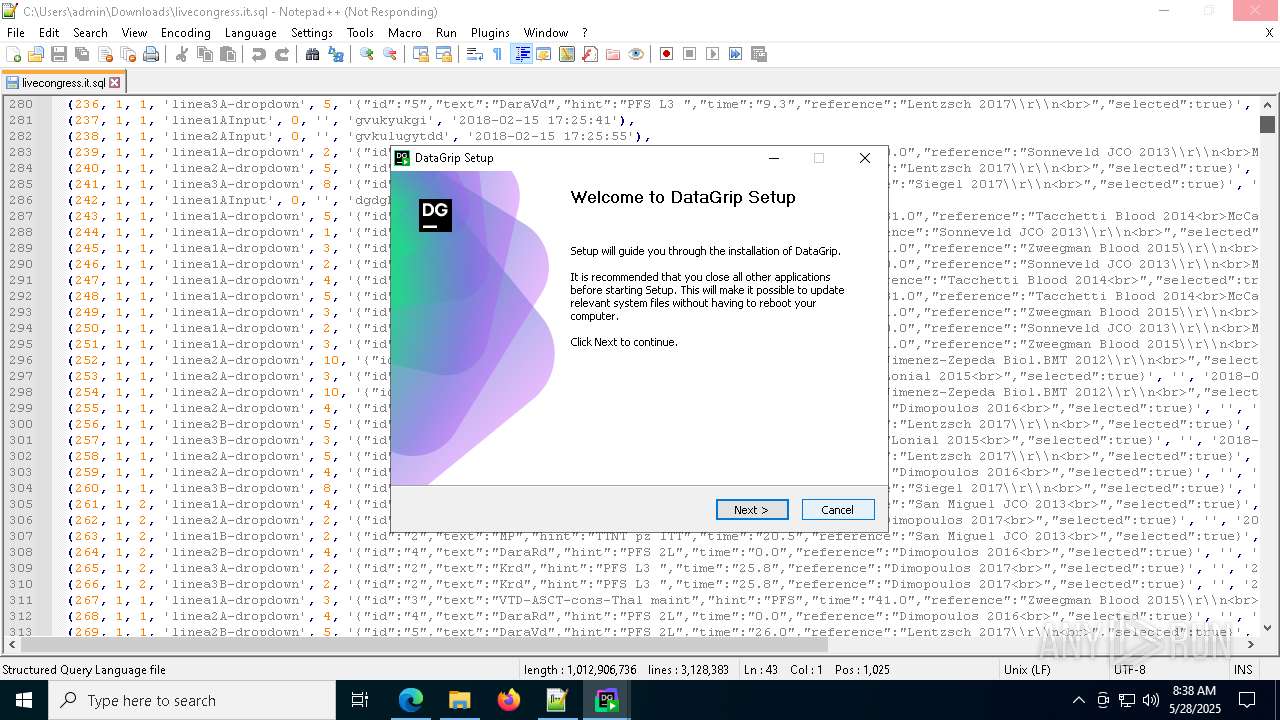The image size is (1280, 720).
Task: Launch Firefox from the taskbar
Action: 508,700
